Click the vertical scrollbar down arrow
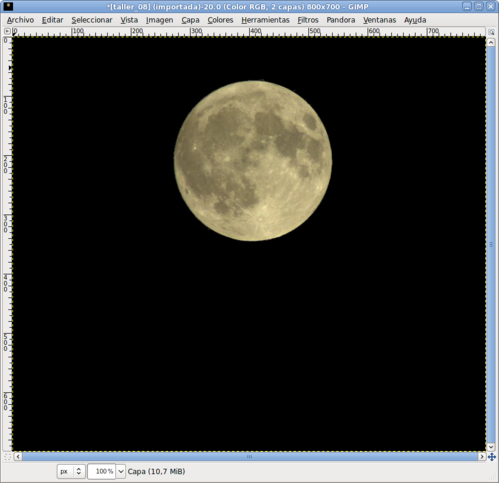The image size is (499, 483). point(491,447)
